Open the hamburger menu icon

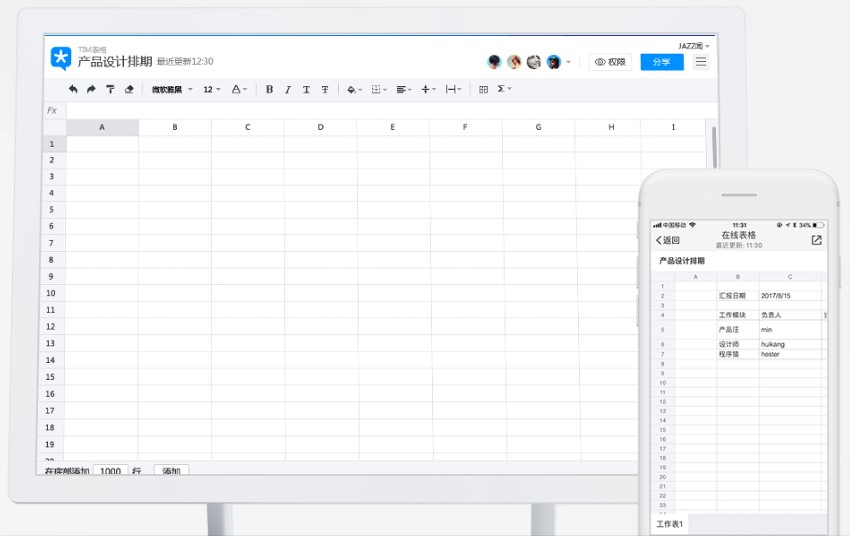click(701, 62)
